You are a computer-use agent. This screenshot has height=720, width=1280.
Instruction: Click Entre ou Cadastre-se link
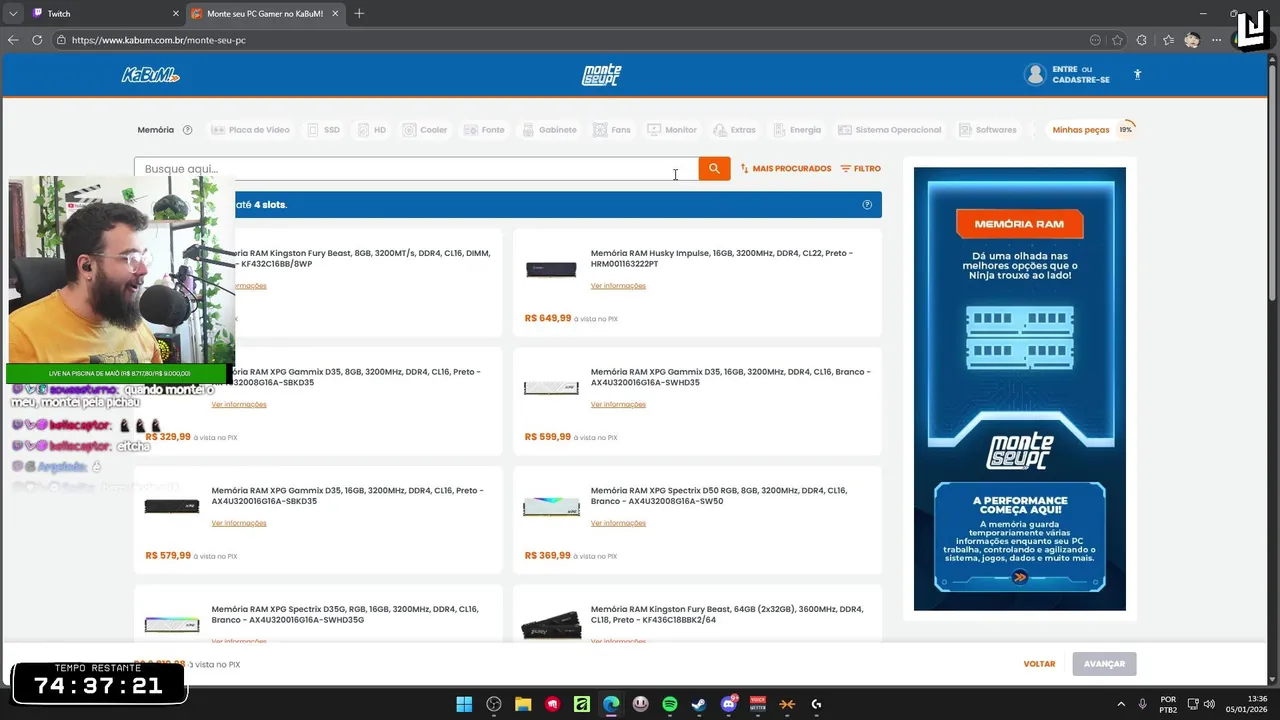1080,75
